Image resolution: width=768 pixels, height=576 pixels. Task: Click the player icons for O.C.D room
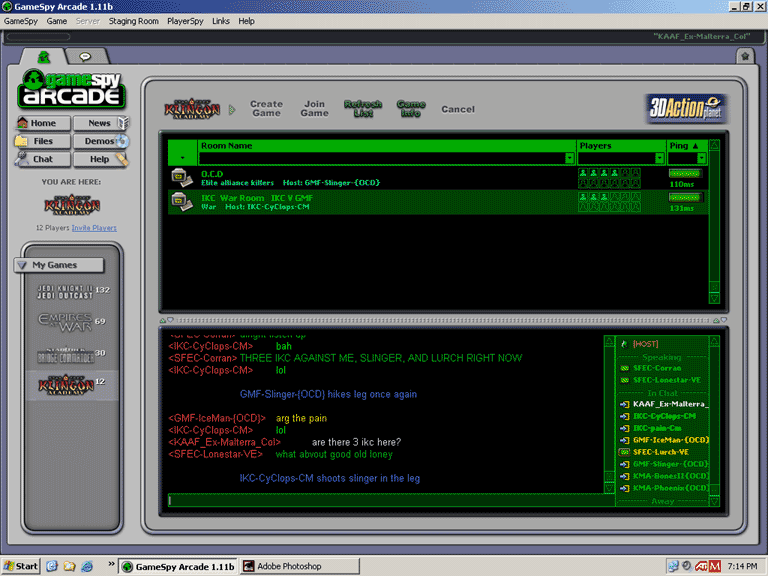[609, 178]
